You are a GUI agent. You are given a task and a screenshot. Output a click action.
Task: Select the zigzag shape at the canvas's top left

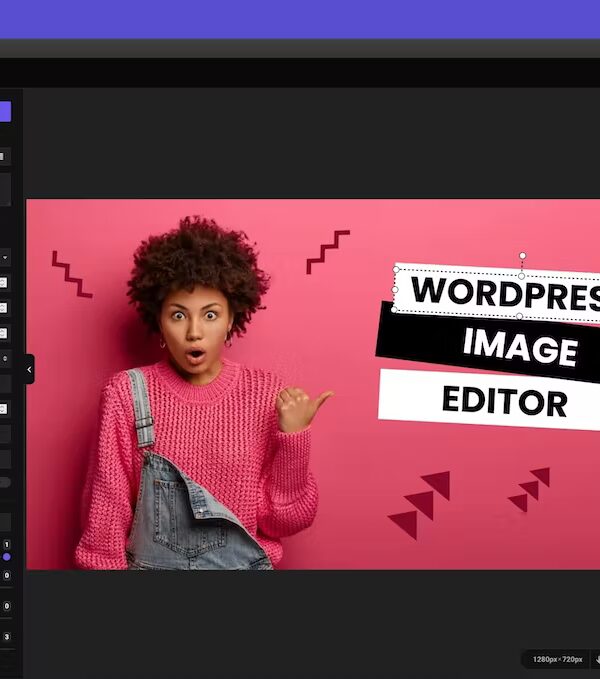click(x=71, y=274)
